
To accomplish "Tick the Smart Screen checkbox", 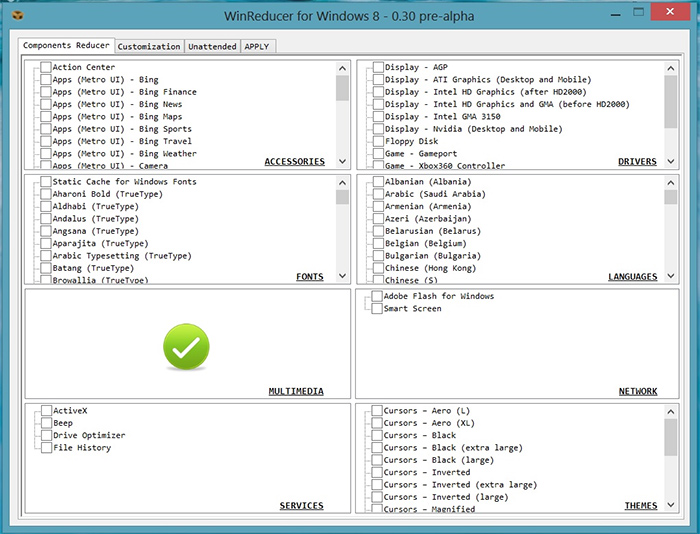I will coord(377,309).
